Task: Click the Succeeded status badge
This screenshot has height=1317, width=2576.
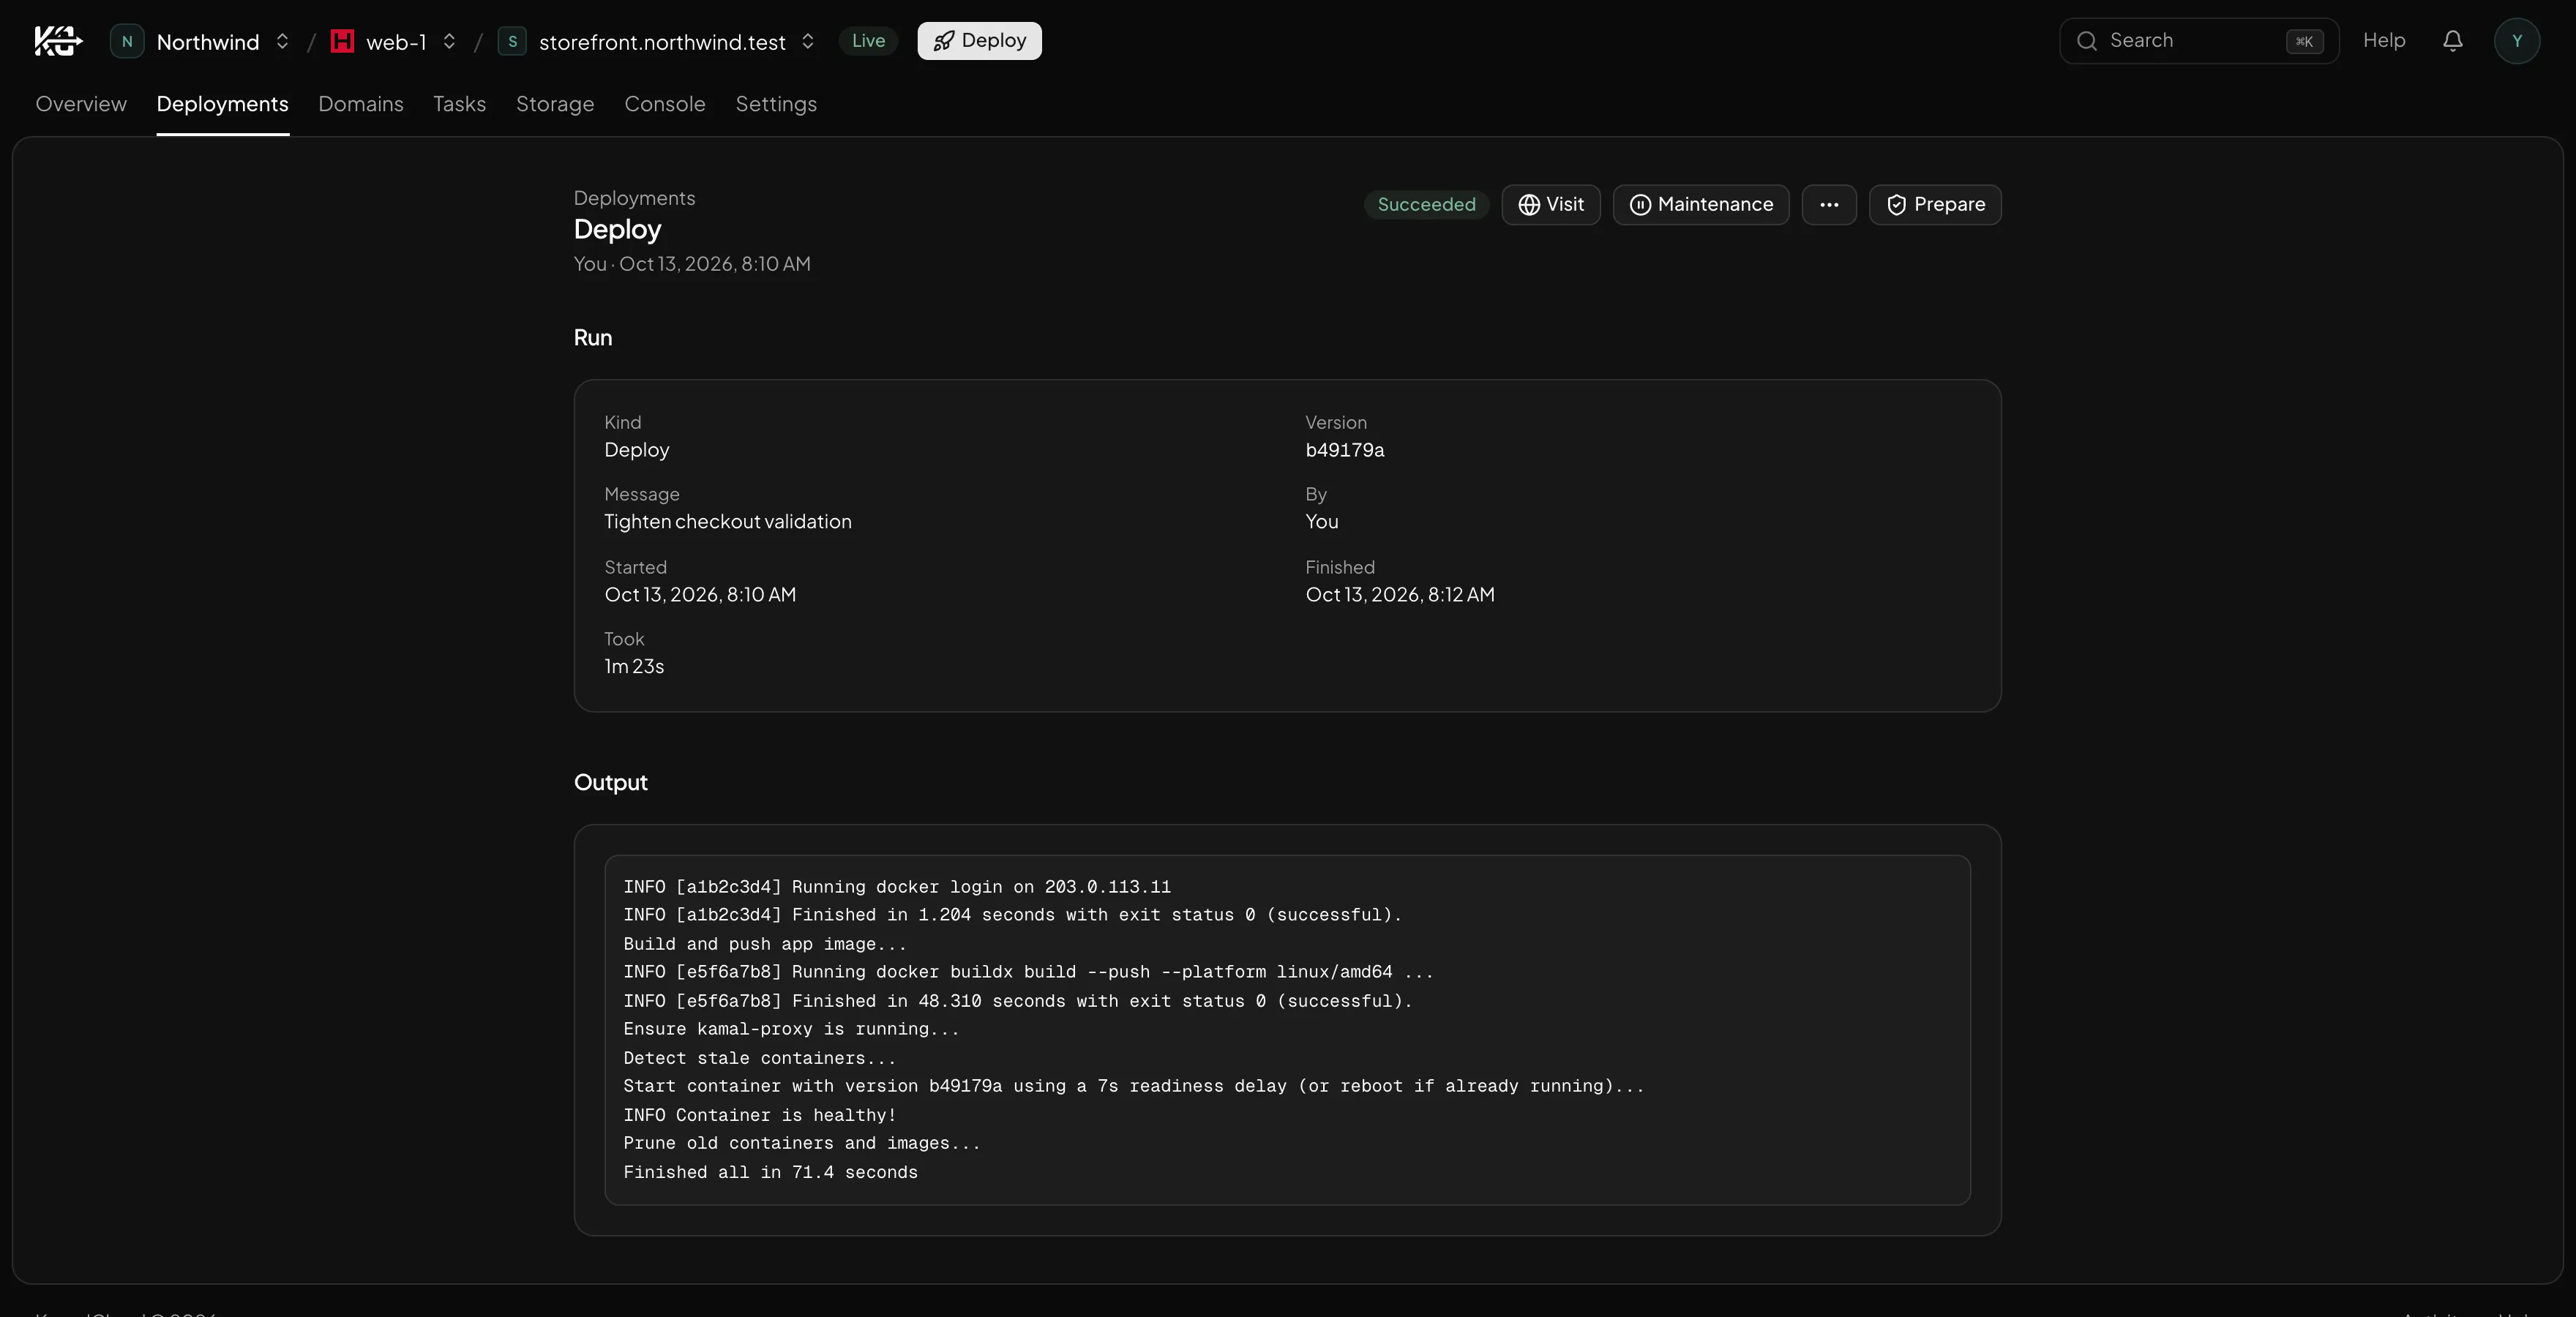Action: (x=1426, y=205)
